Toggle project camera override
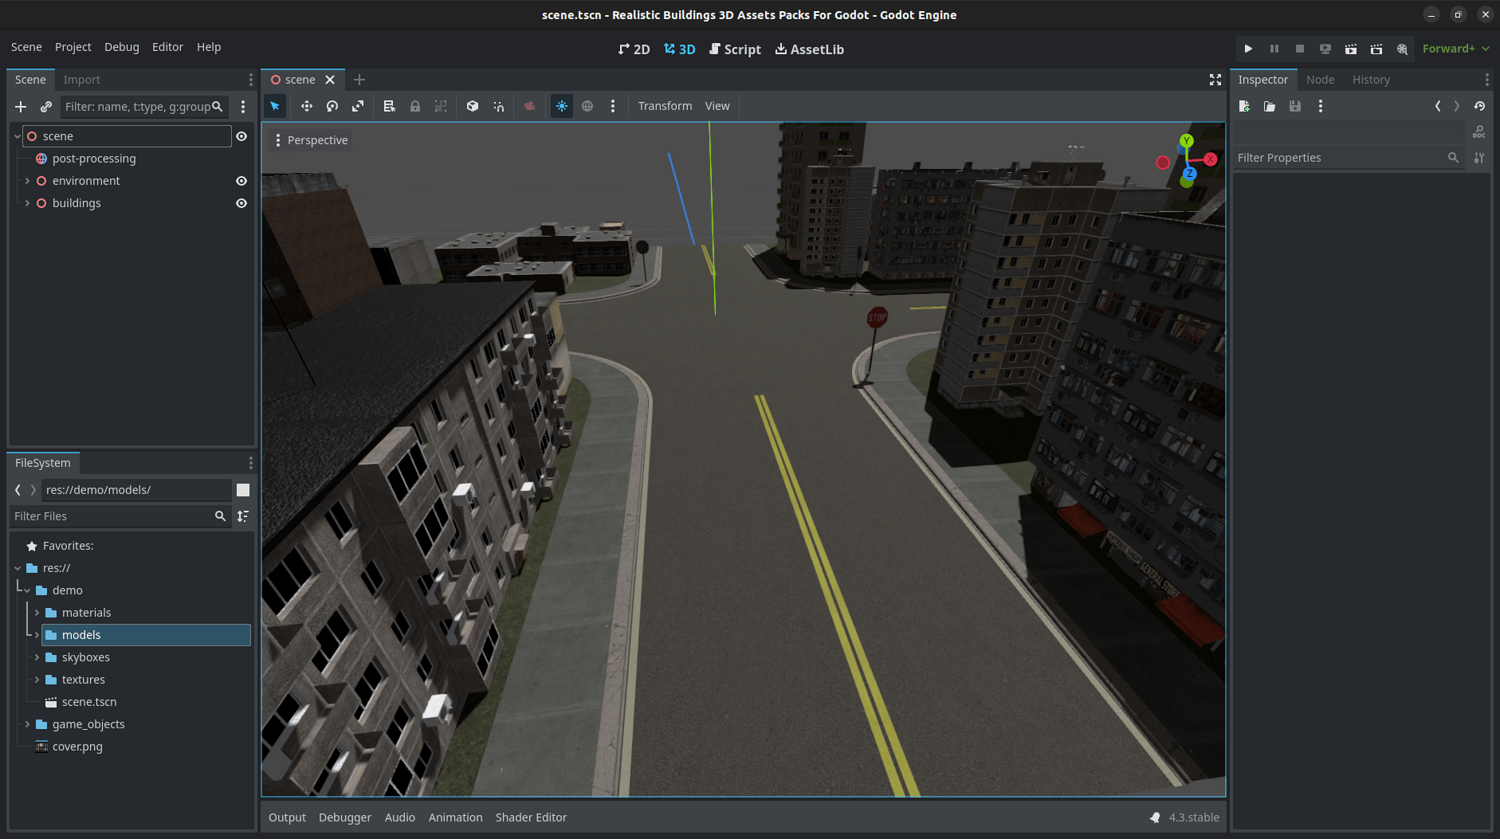 (530, 106)
